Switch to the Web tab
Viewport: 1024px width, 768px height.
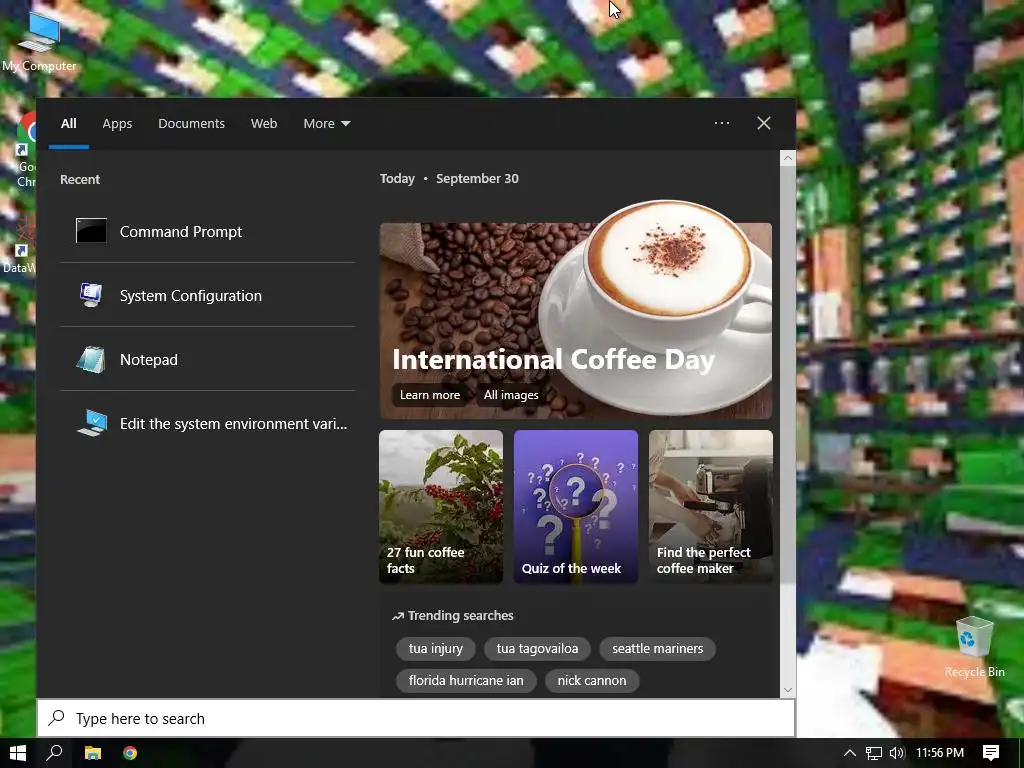264,123
